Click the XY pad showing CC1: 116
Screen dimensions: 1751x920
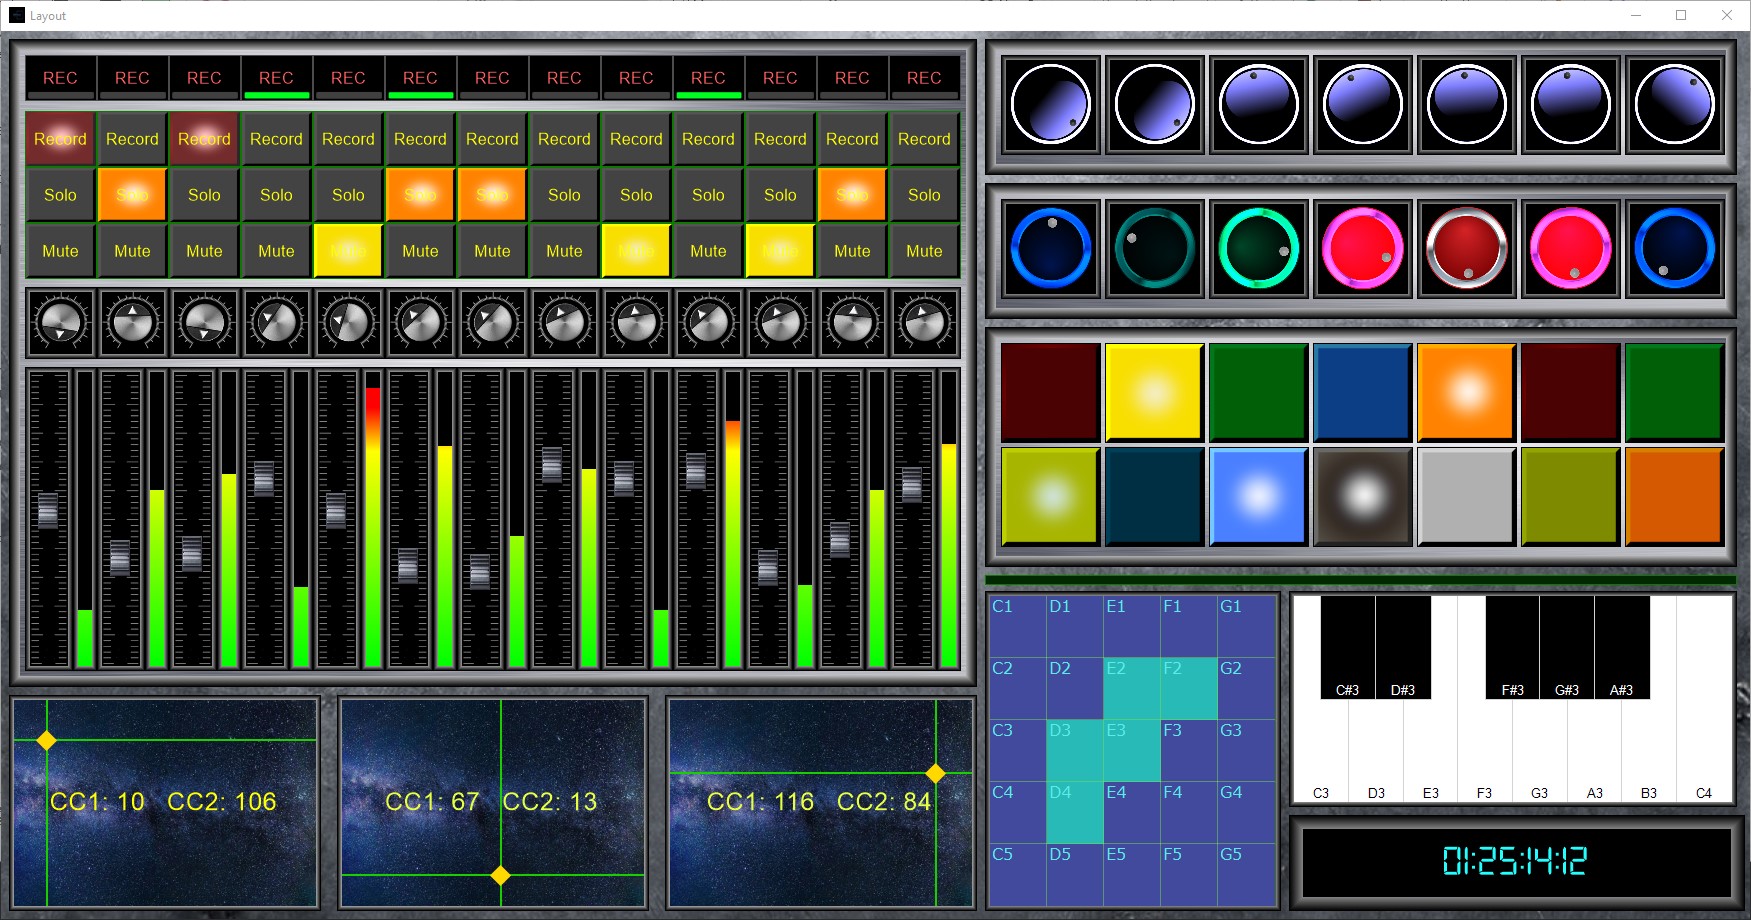point(821,802)
